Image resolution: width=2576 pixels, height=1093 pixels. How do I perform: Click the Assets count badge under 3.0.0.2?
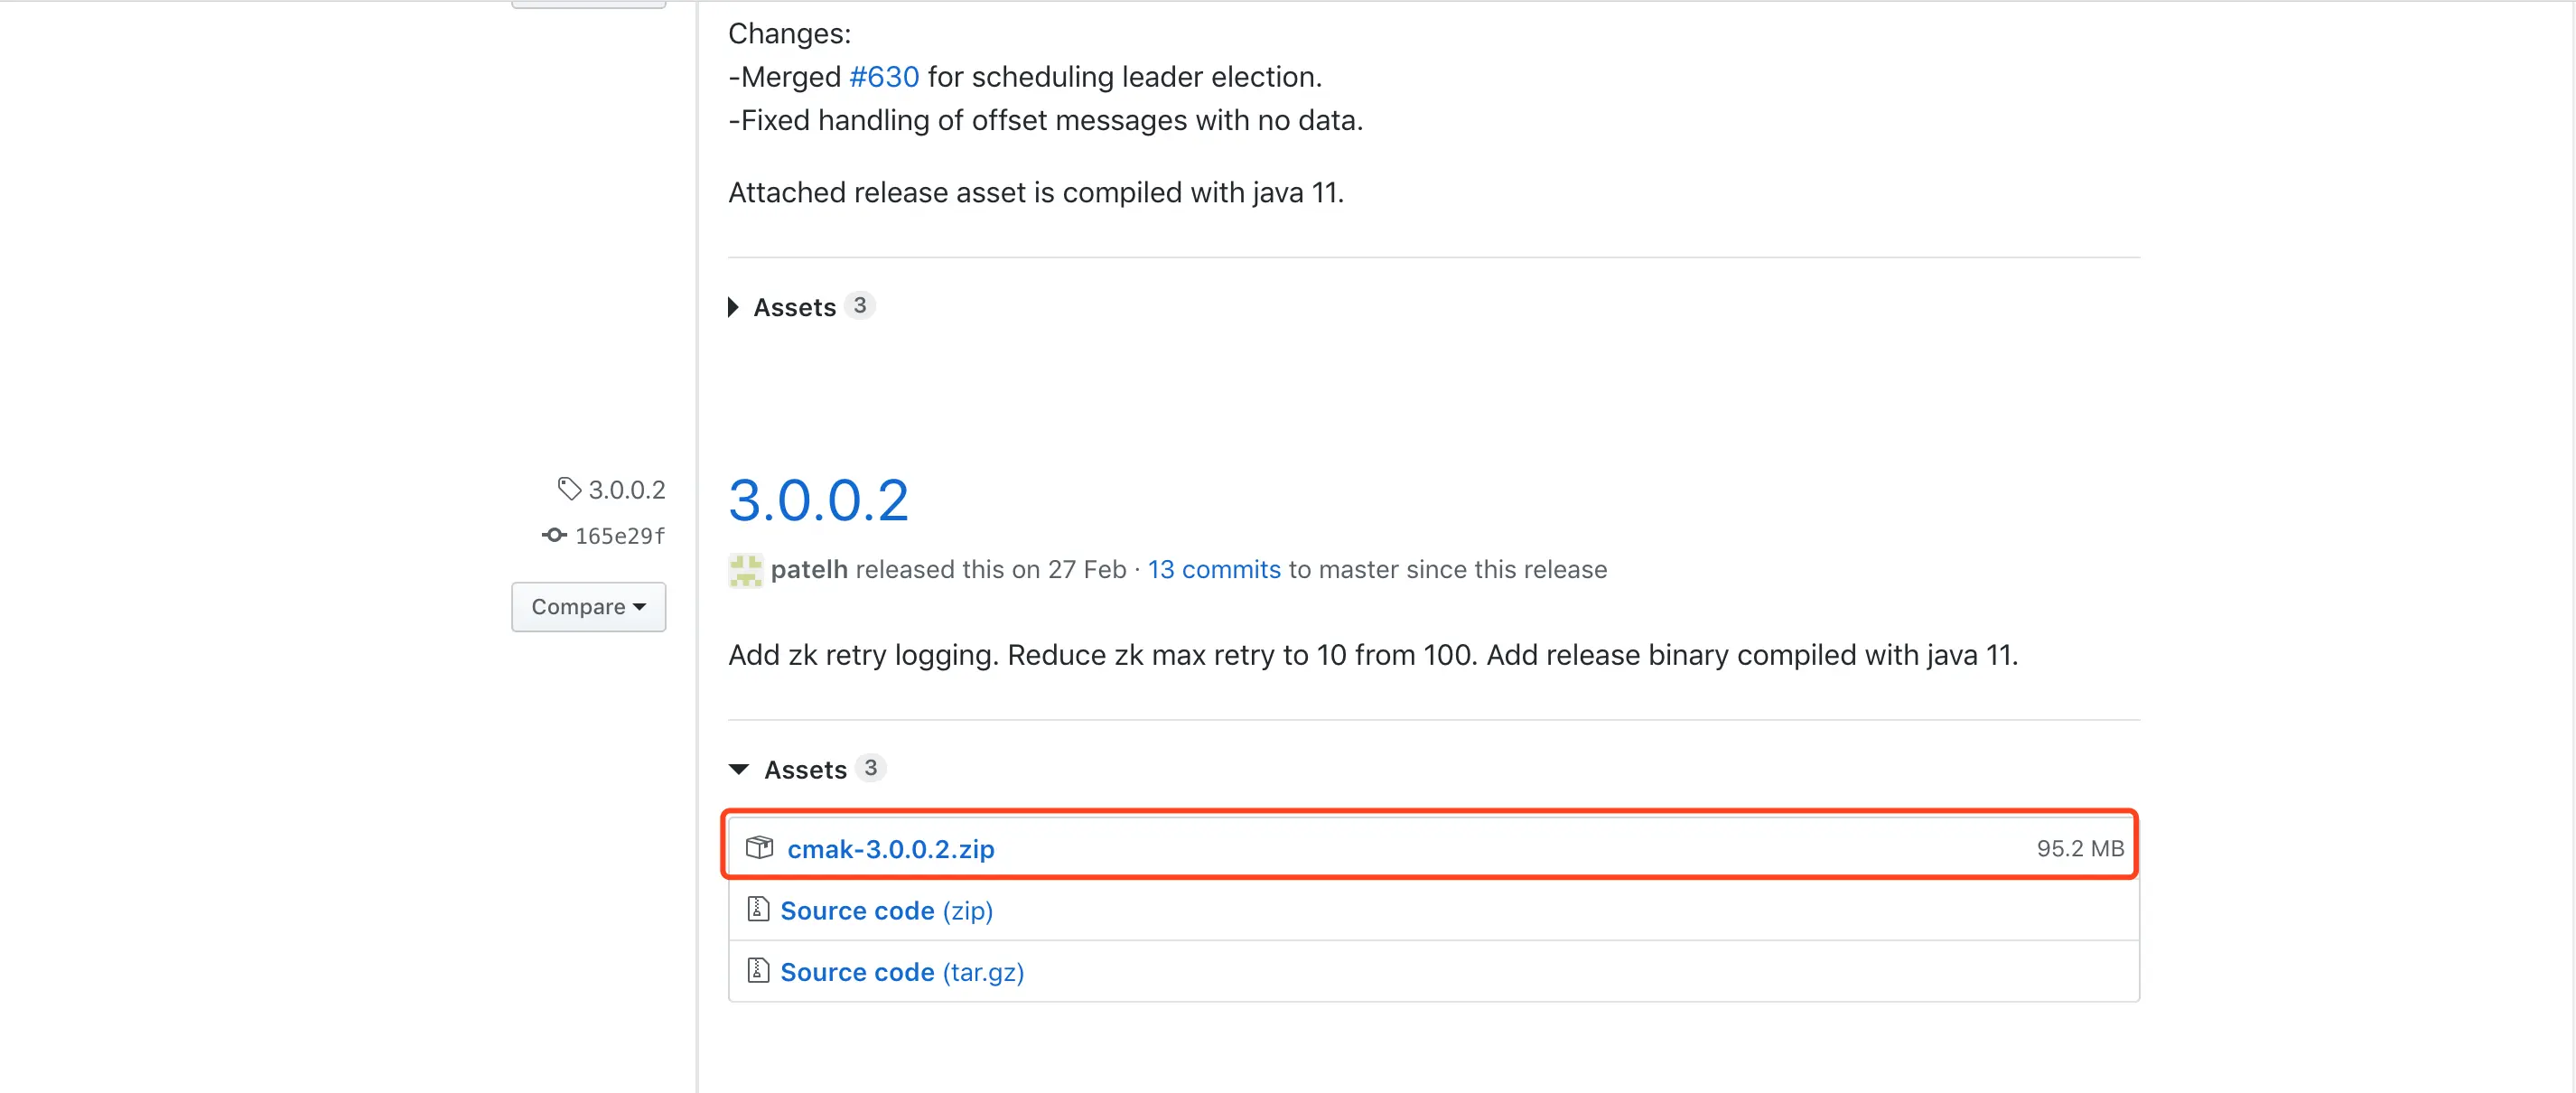click(x=870, y=768)
